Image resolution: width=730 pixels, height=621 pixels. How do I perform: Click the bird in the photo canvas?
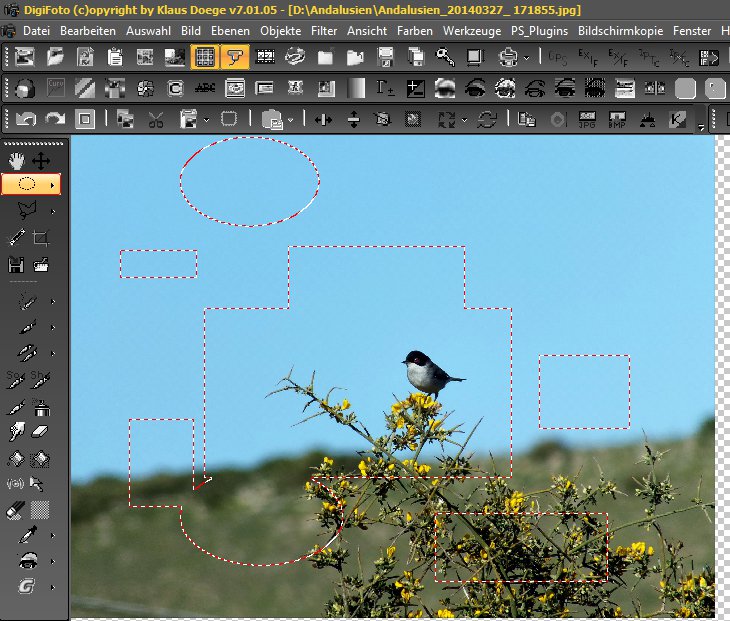(429, 372)
